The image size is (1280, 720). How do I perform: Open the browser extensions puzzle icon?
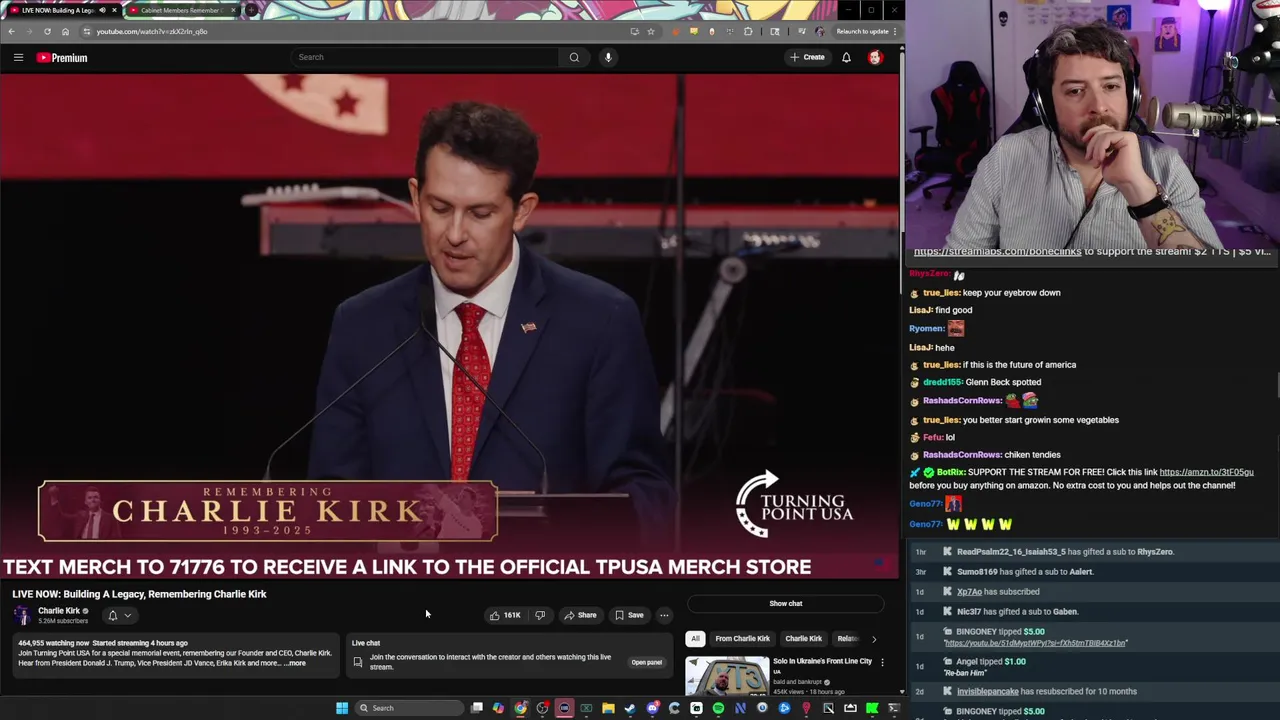[x=748, y=31]
